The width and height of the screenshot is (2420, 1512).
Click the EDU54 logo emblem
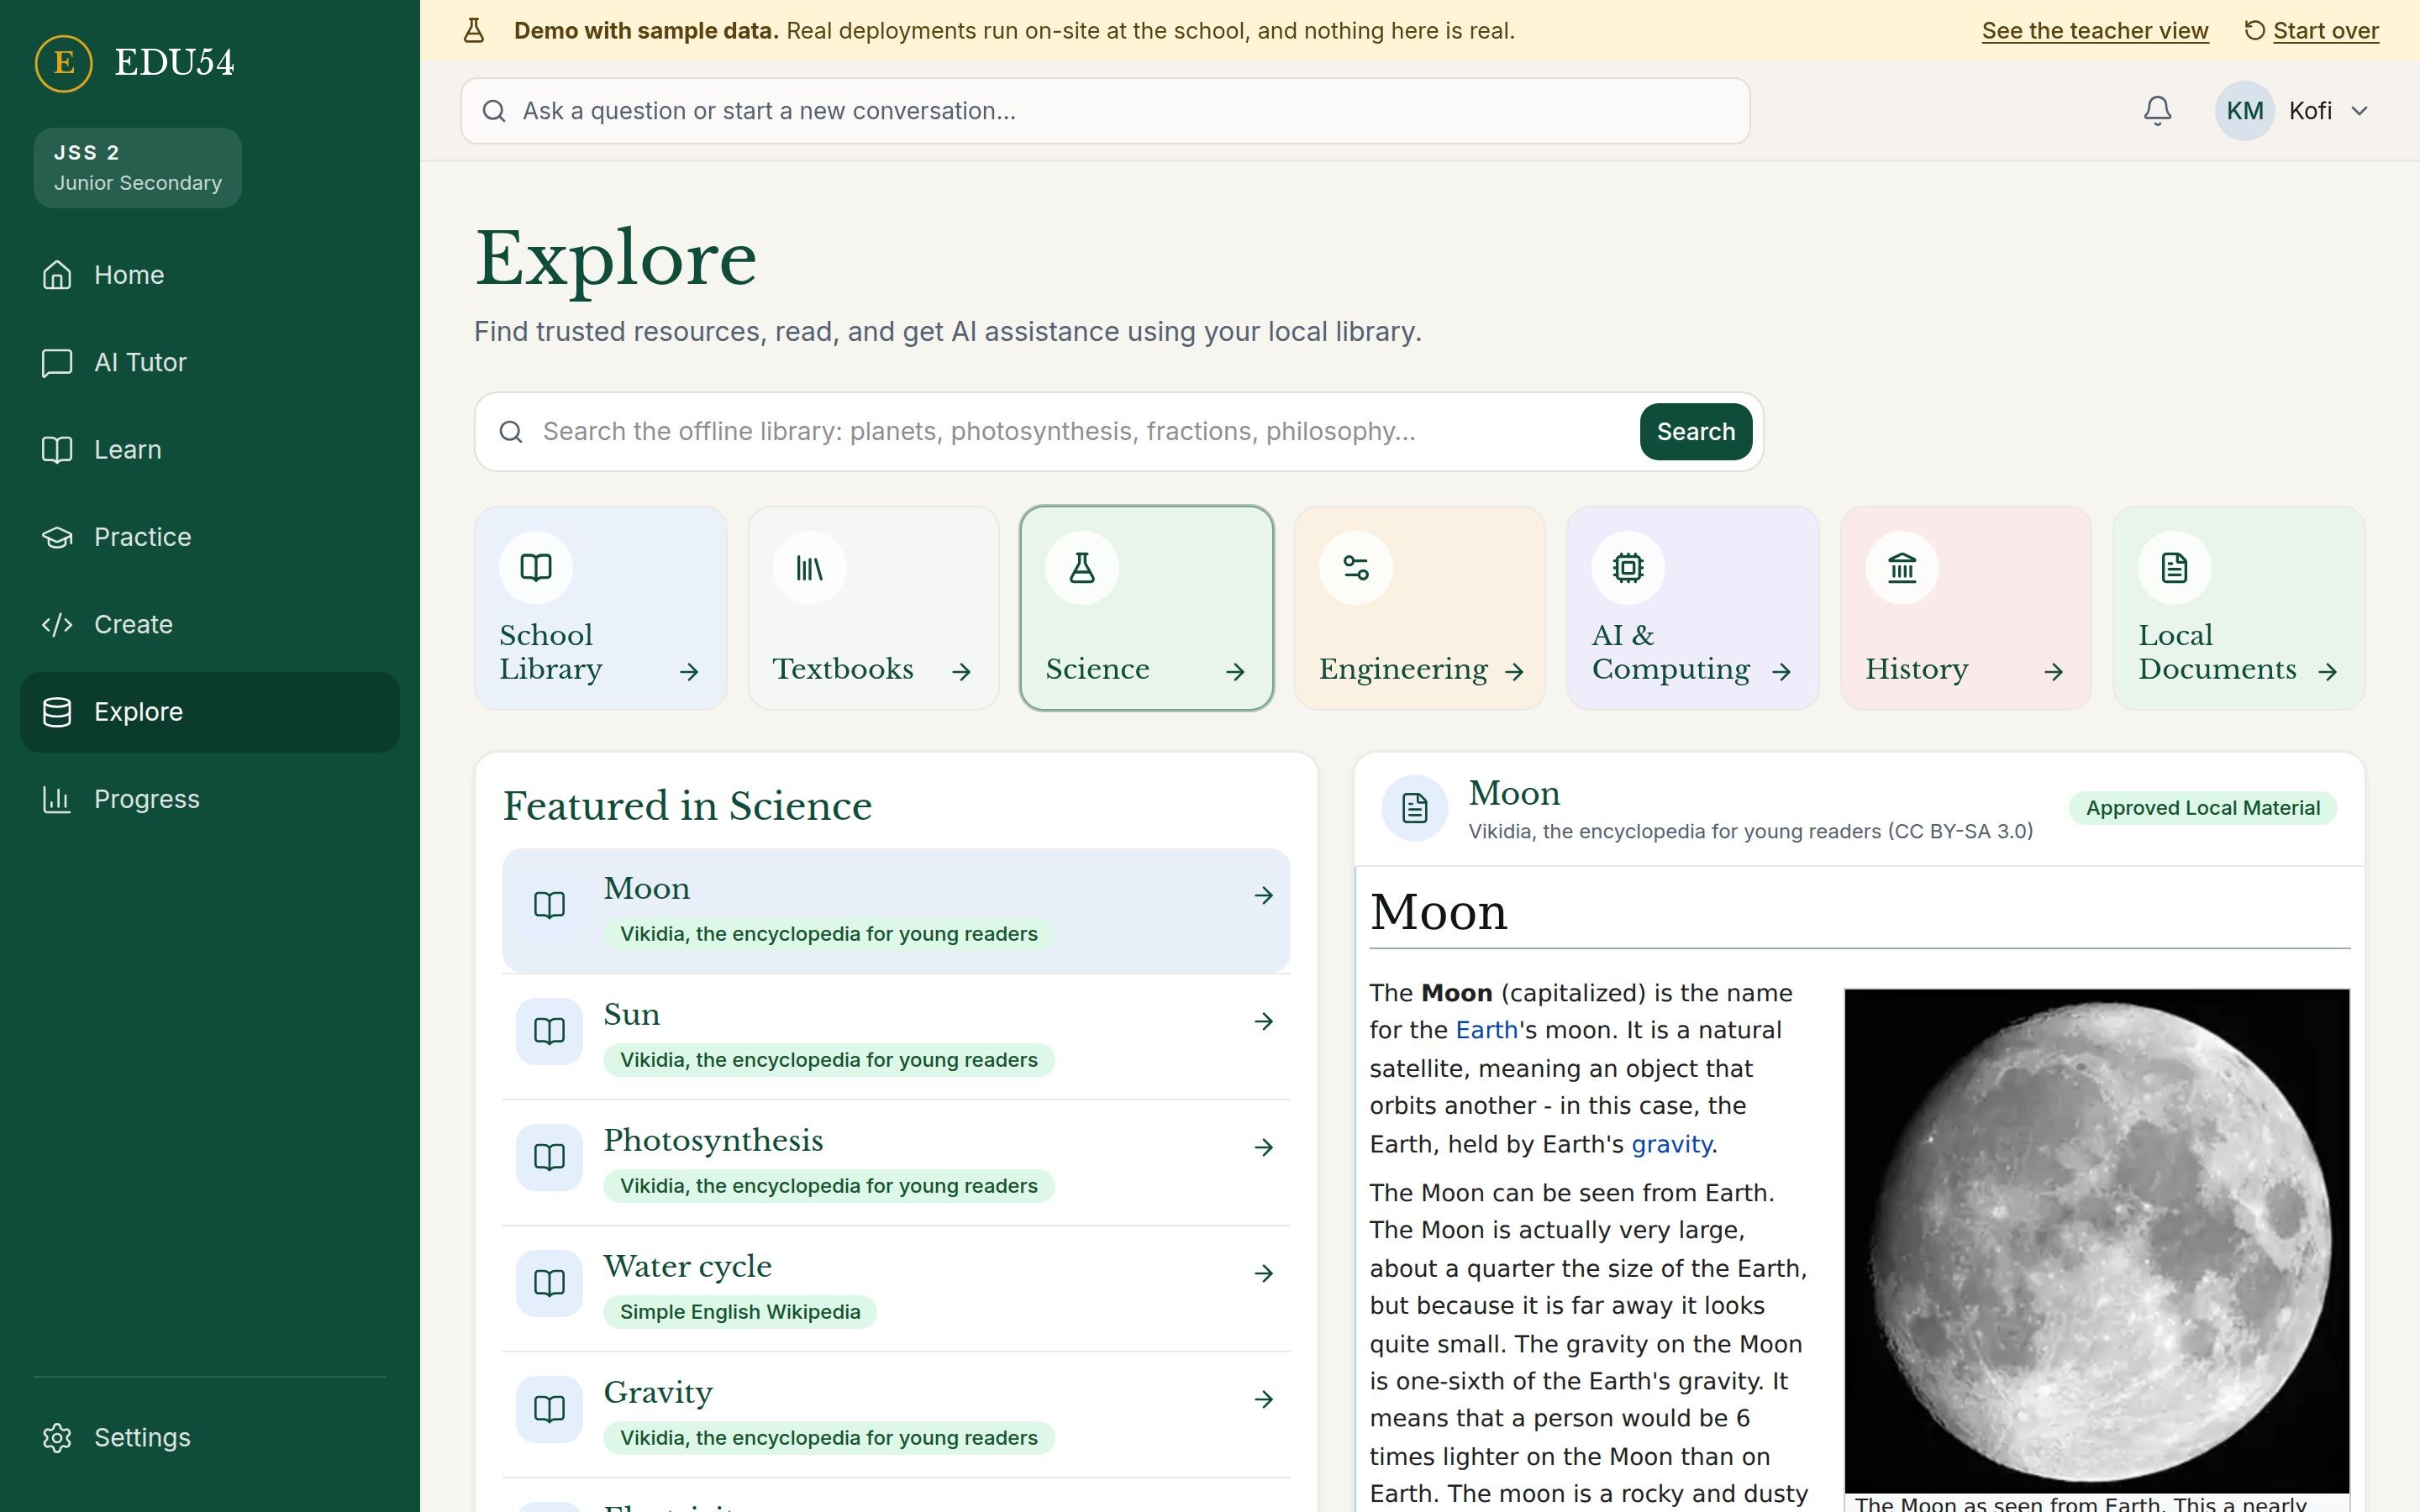click(x=63, y=63)
